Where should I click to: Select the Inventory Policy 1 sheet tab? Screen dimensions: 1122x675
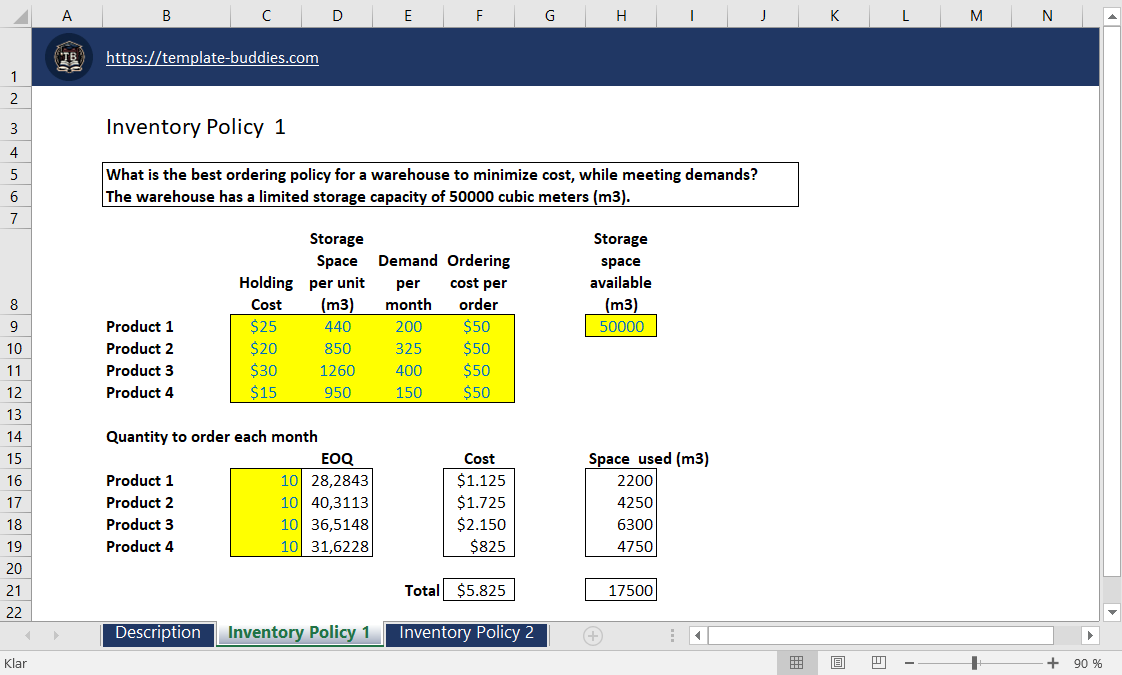[x=299, y=633]
